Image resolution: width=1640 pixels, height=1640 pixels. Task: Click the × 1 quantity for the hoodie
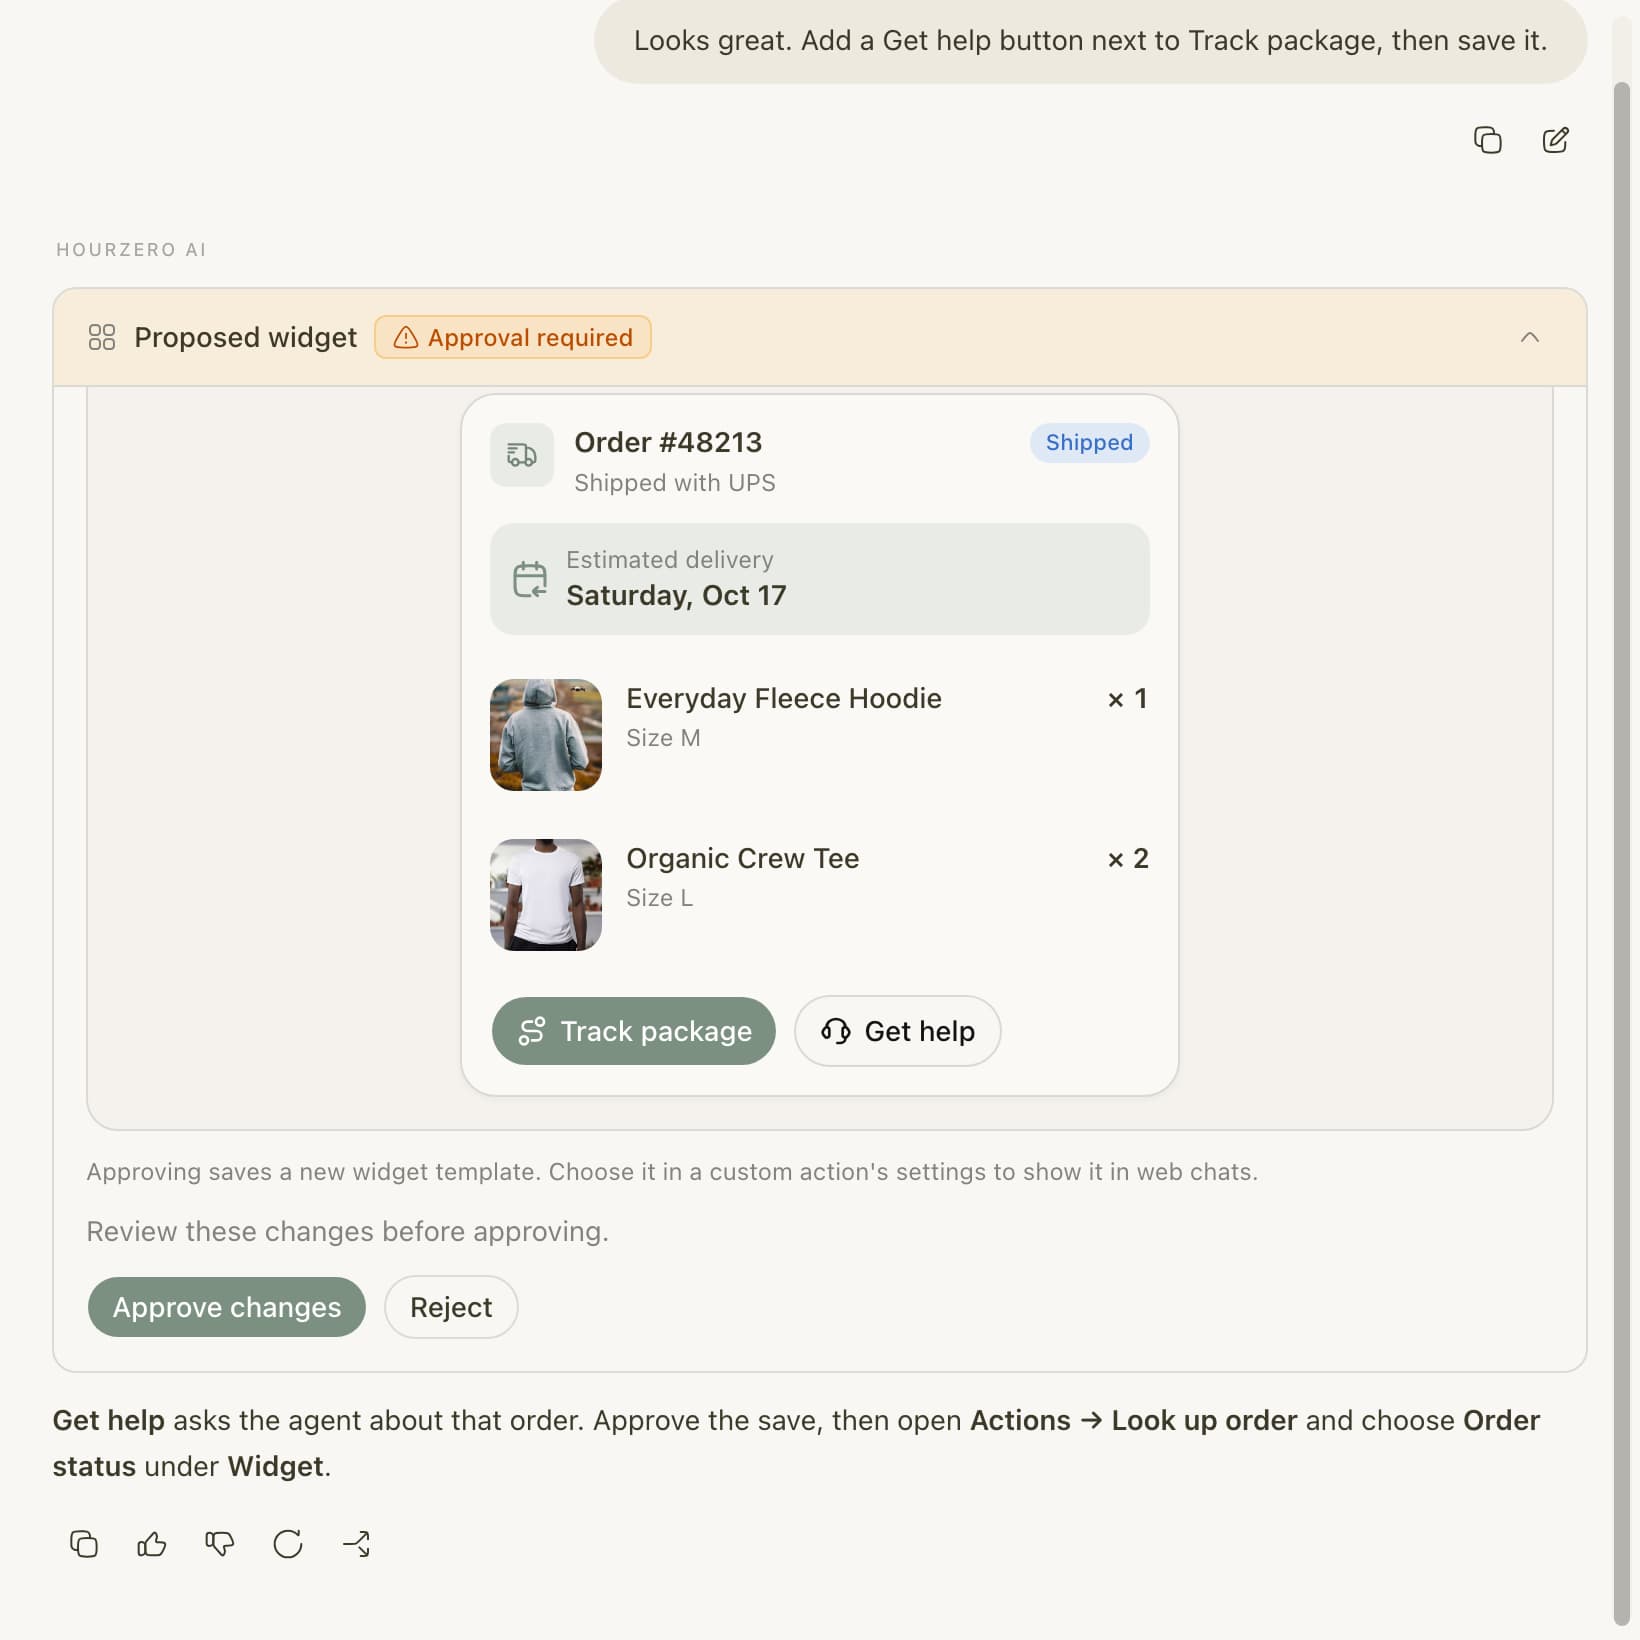click(1128, 698)
